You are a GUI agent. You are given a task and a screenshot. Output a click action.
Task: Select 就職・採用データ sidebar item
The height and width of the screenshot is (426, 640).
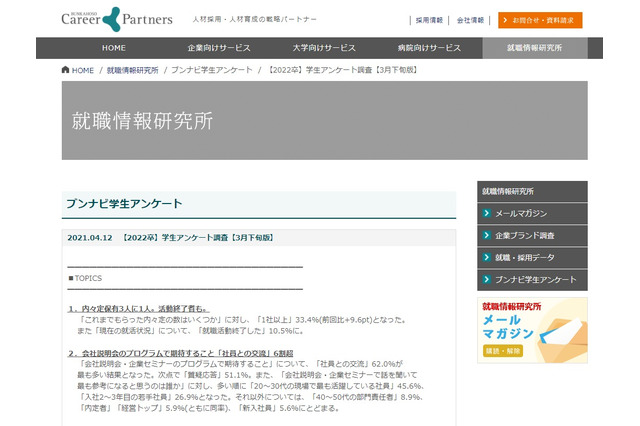point(532,257)
